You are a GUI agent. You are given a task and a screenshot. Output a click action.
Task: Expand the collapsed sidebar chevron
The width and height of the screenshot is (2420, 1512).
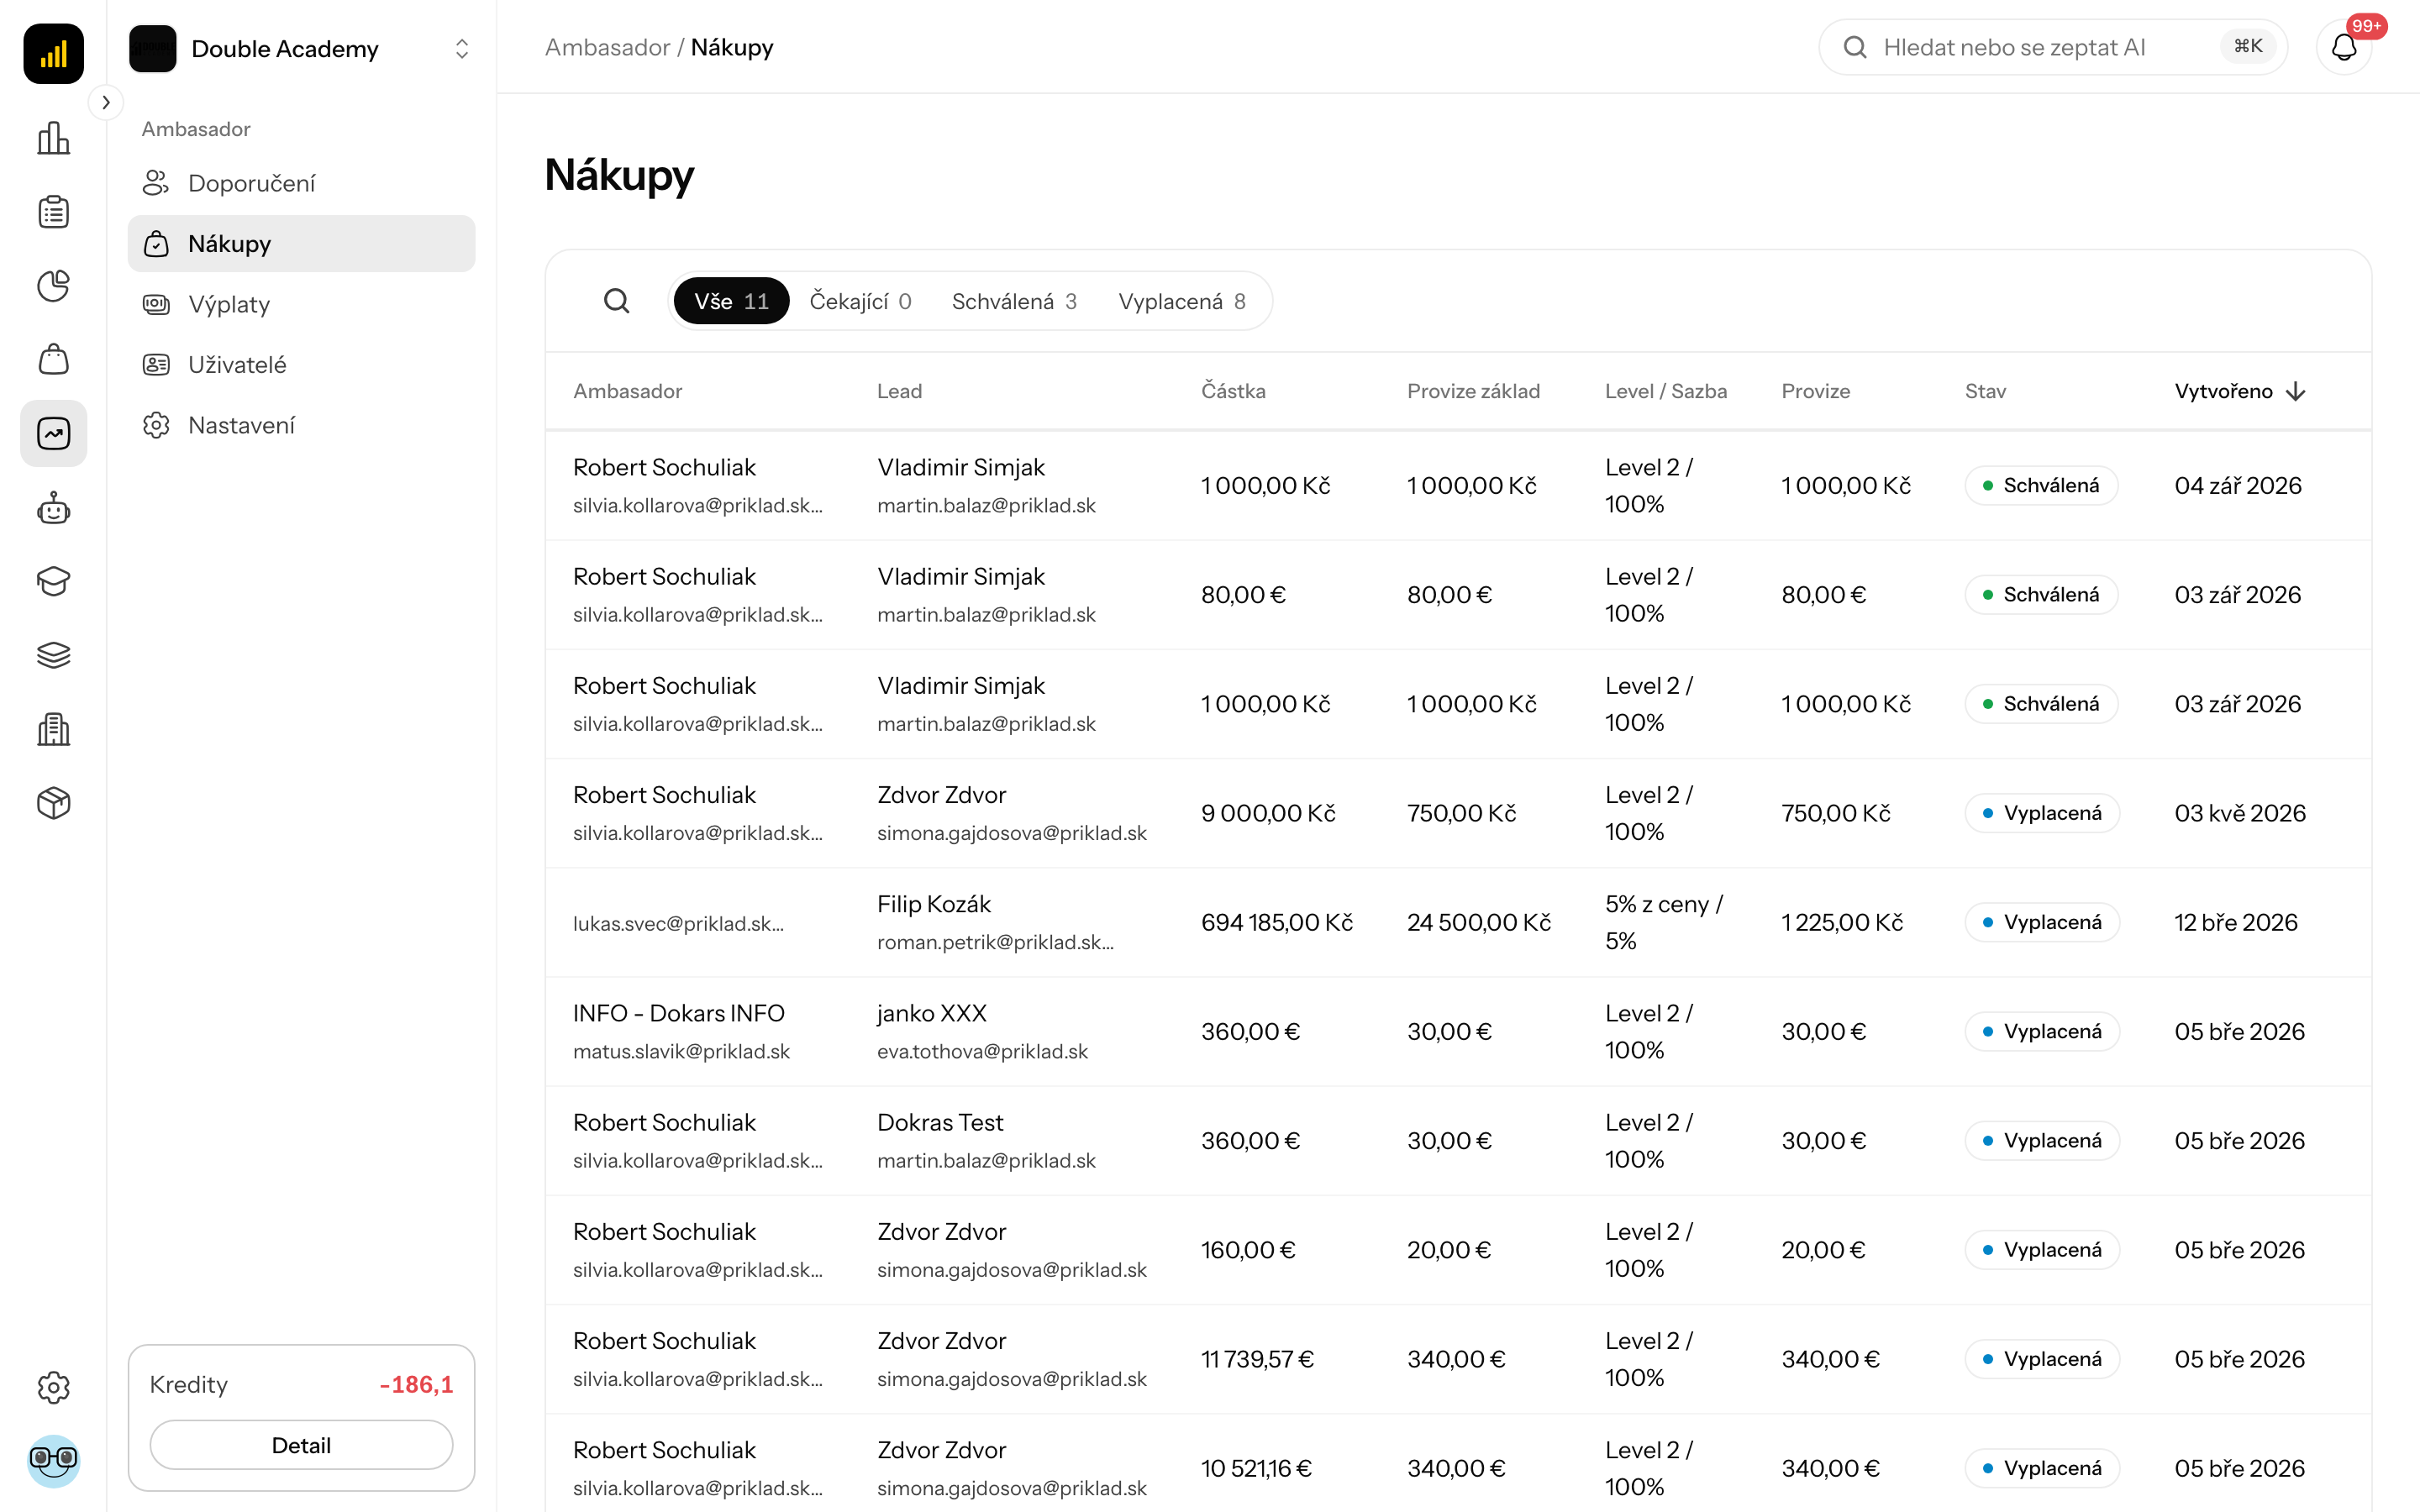pos(106,102)
